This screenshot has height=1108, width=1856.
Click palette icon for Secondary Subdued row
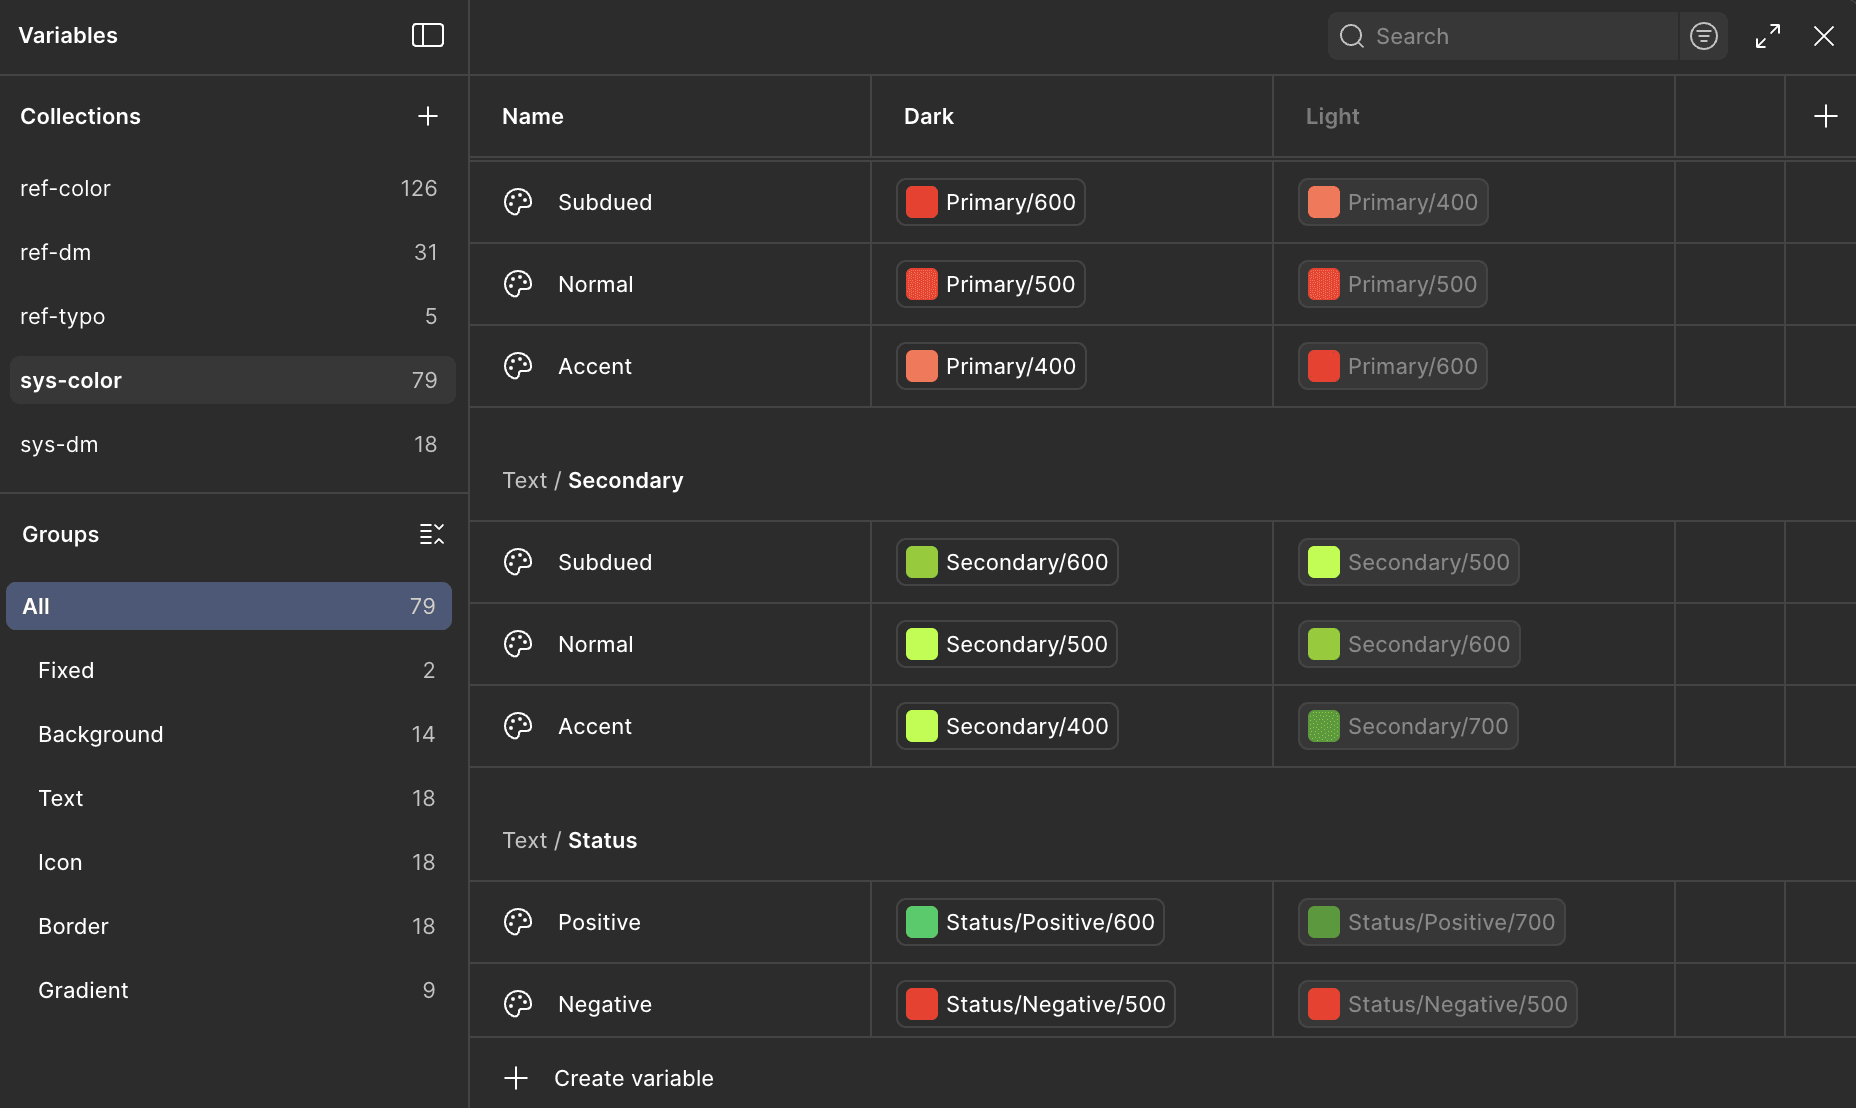click(x=518, y=562)
